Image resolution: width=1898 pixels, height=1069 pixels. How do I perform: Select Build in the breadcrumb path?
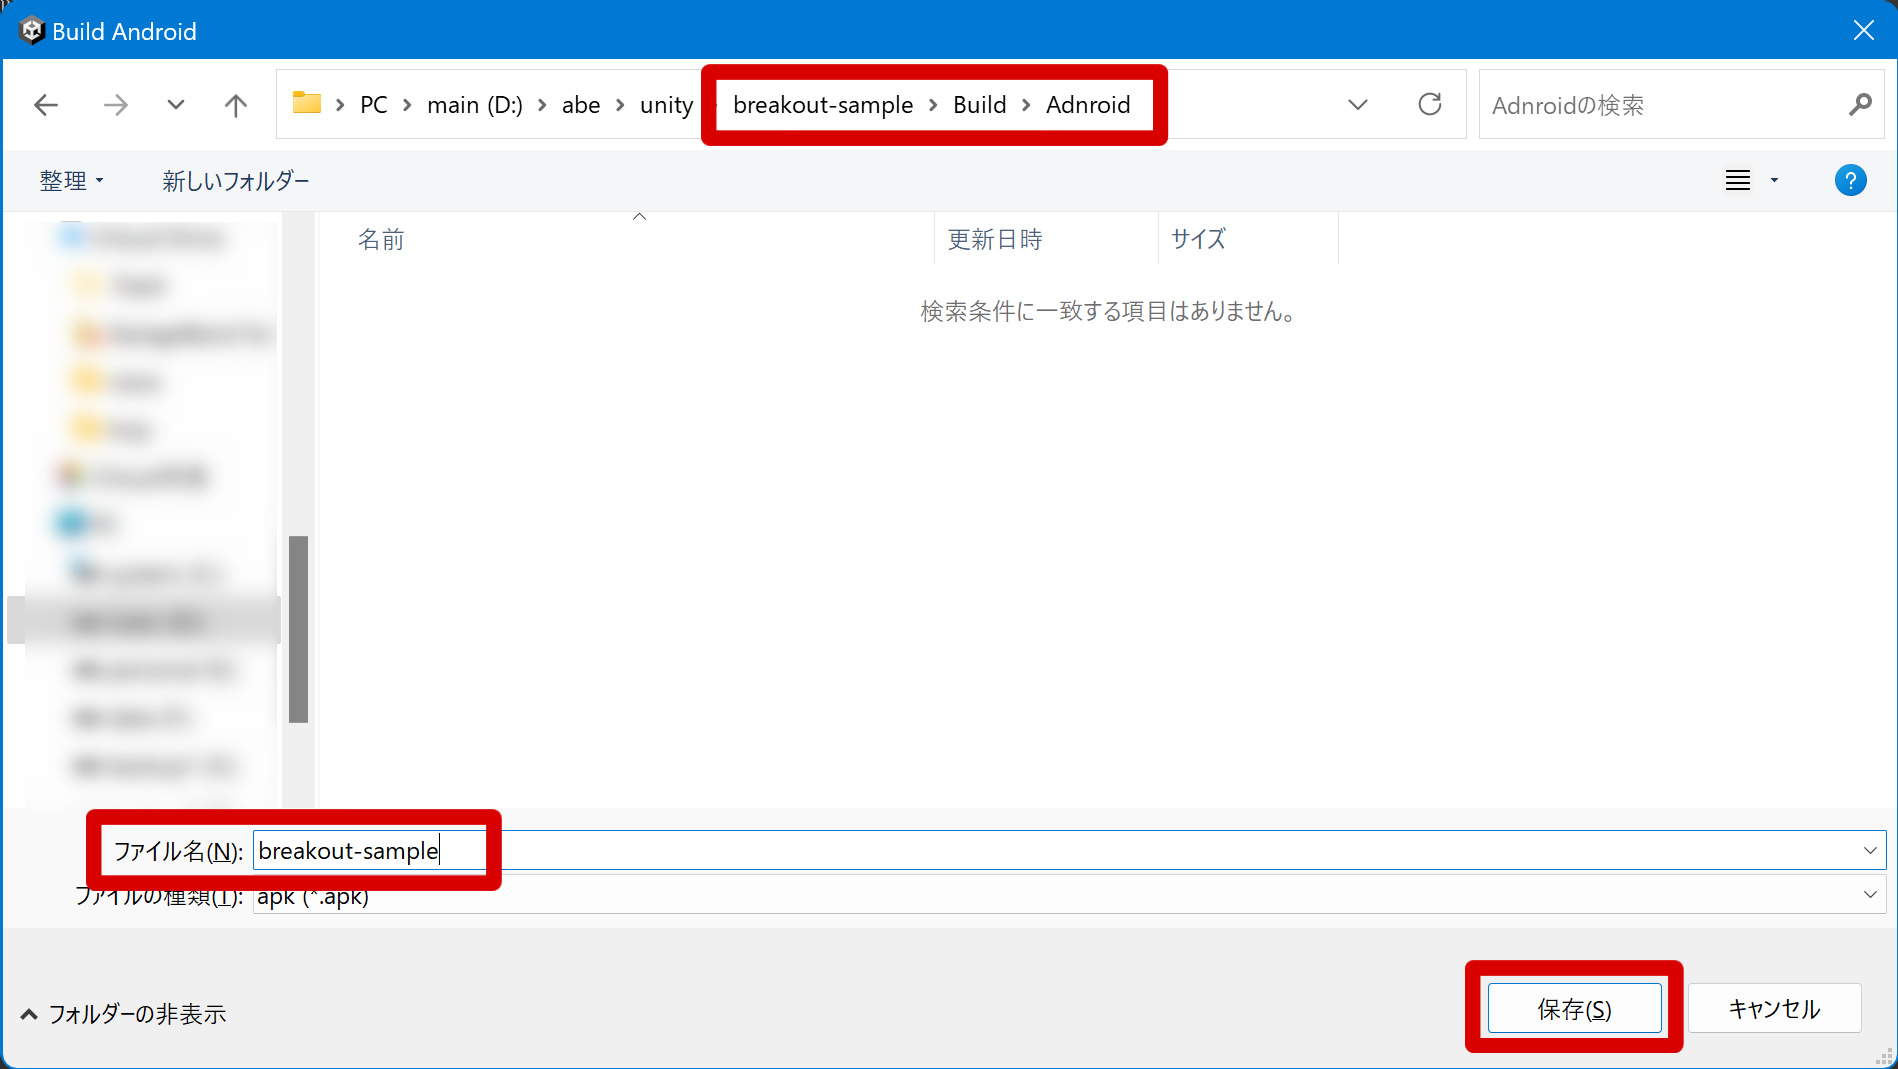[979, 105]
